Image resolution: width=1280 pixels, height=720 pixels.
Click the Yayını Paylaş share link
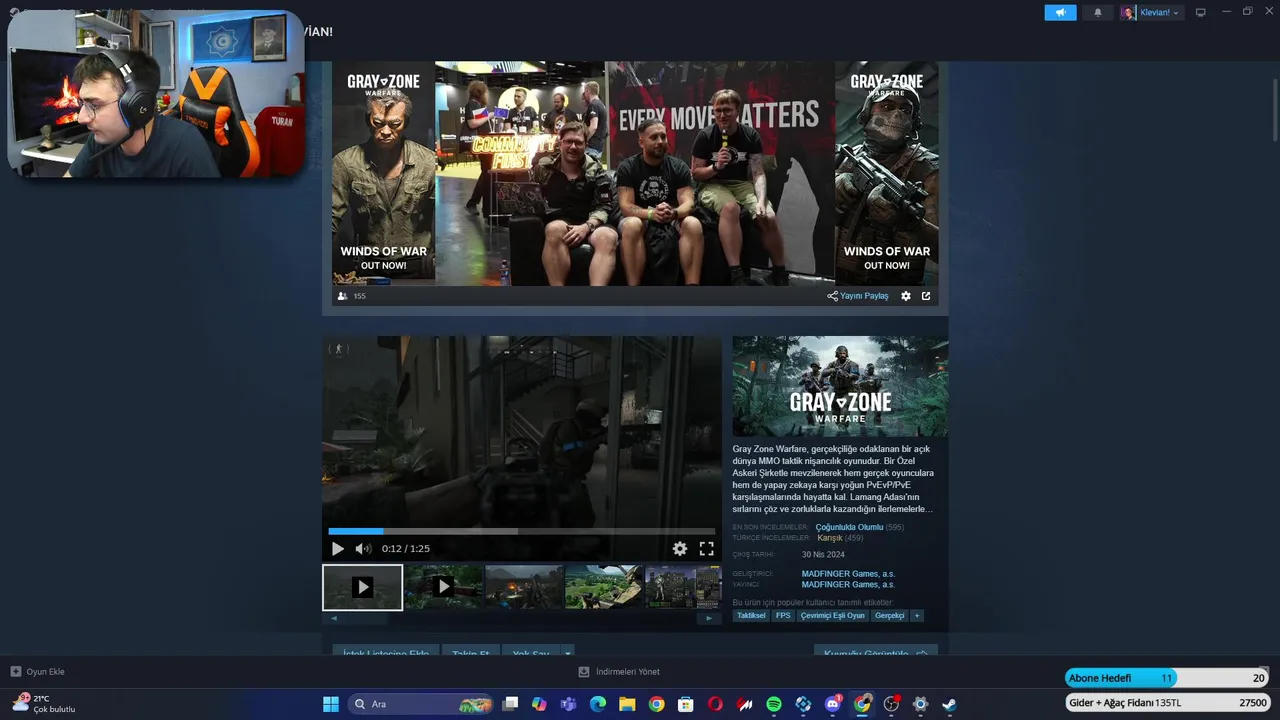tap(858, 296)
